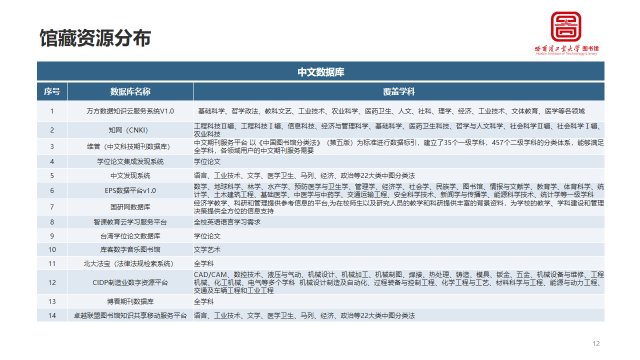This screenshot has width=640, height=360.
Task: Select the 万方数据知识云服务系统V1.0 cell
Action: point(130,111)
